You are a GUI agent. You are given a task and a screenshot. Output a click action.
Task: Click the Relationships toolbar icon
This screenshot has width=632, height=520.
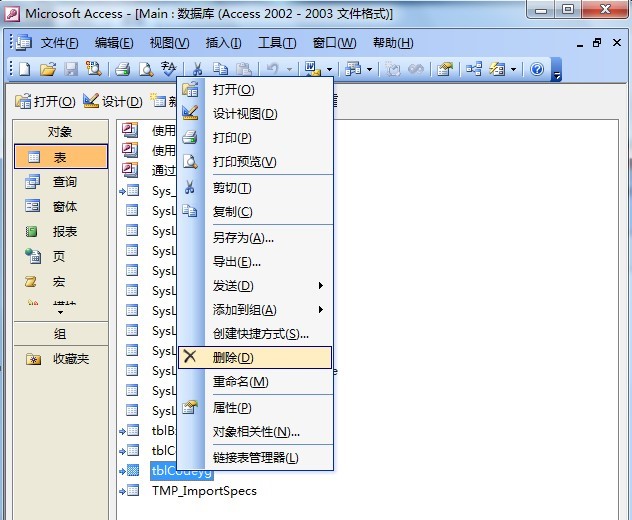point(474,69)
